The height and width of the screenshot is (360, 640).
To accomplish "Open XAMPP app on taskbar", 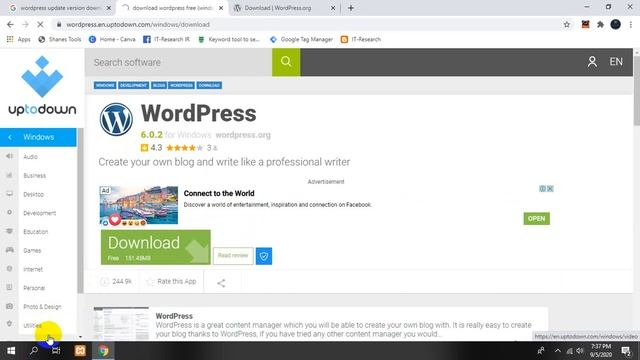I will pos(80,351).
